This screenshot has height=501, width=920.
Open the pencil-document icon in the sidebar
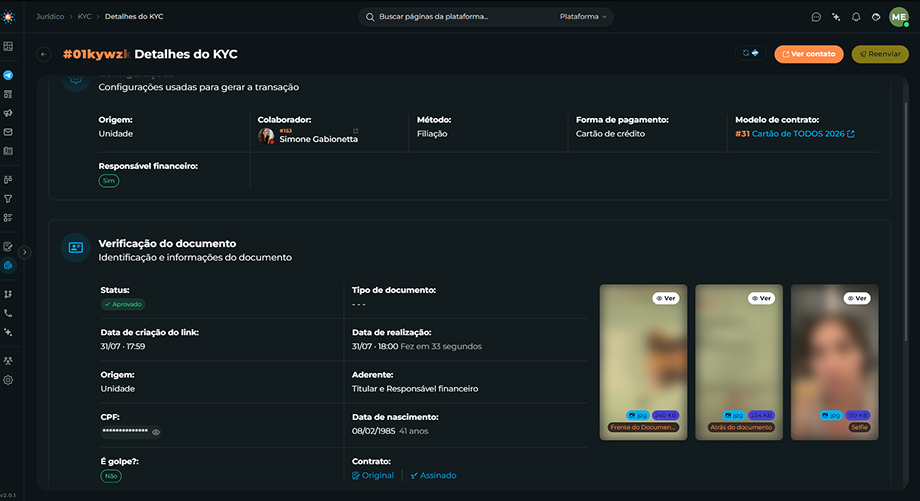coord(8,246)
